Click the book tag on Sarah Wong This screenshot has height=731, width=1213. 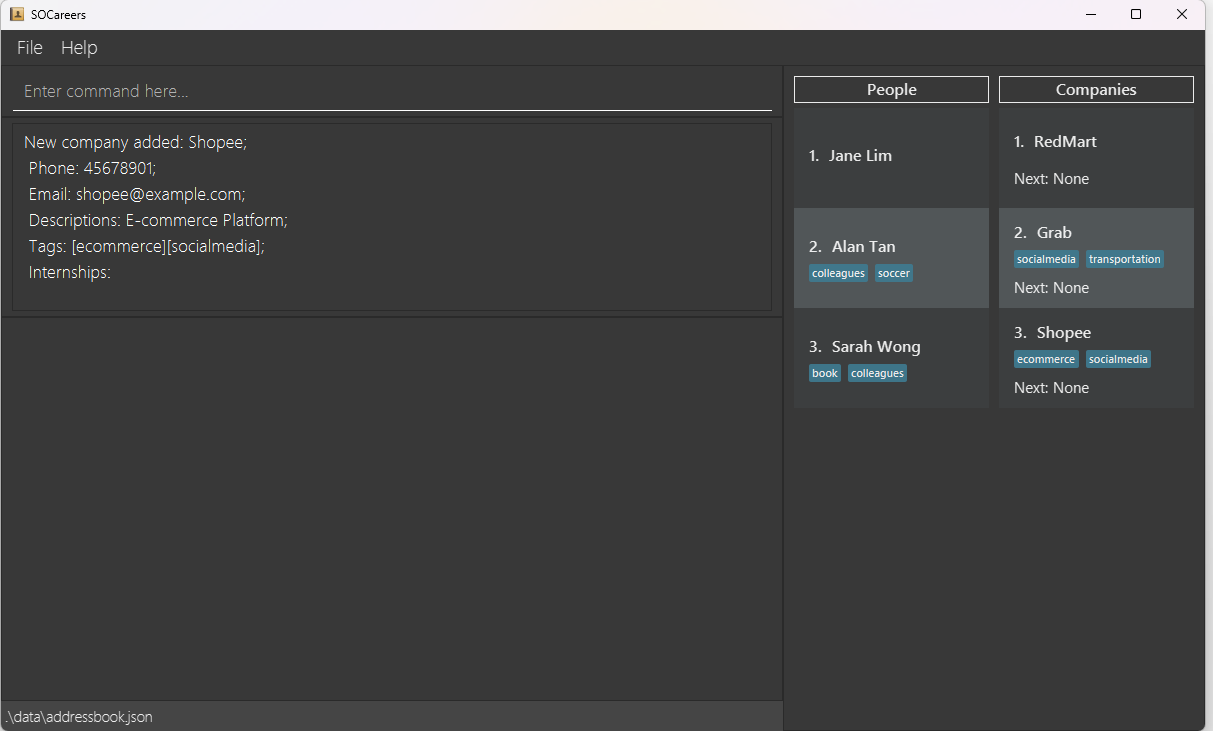click(825, 373)
